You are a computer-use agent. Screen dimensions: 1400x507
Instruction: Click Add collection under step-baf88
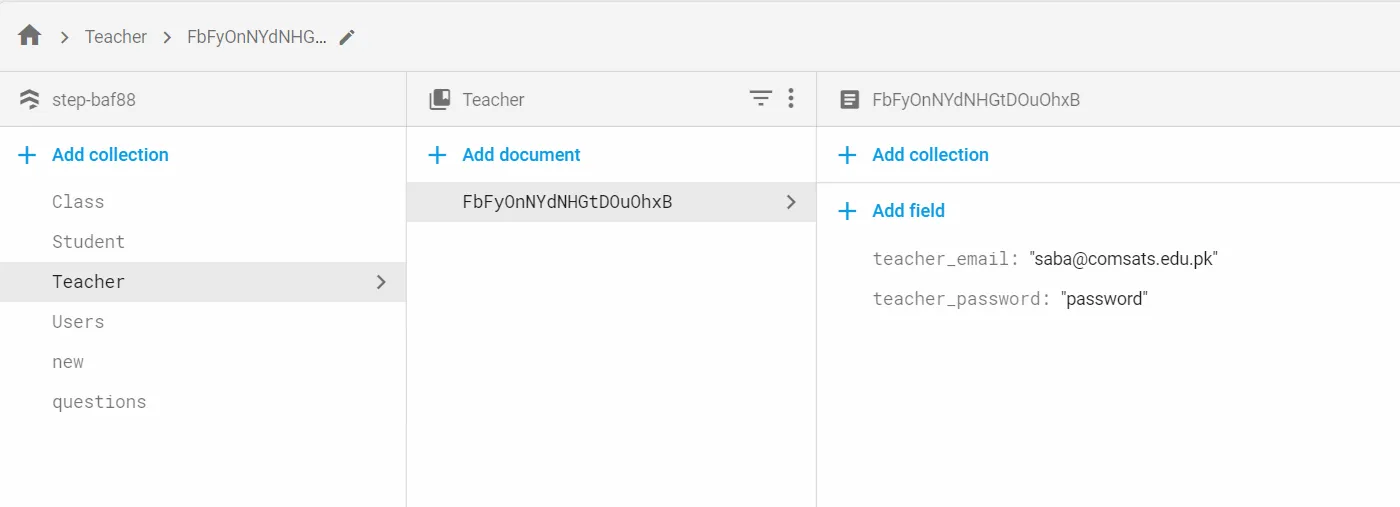110,155
